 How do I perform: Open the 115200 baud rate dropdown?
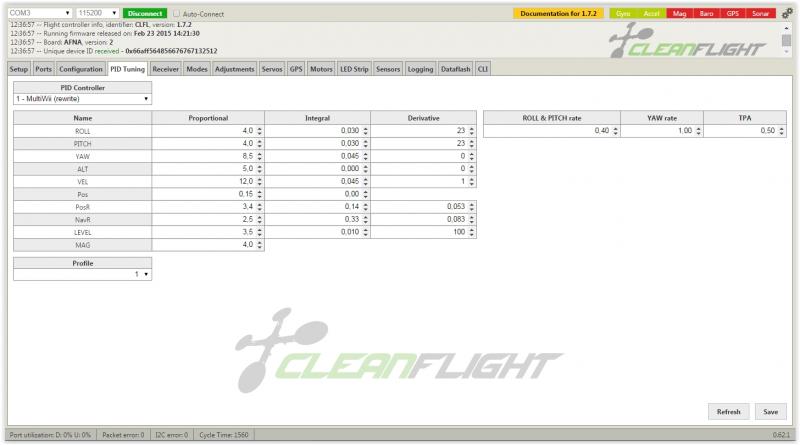(97, 13)
